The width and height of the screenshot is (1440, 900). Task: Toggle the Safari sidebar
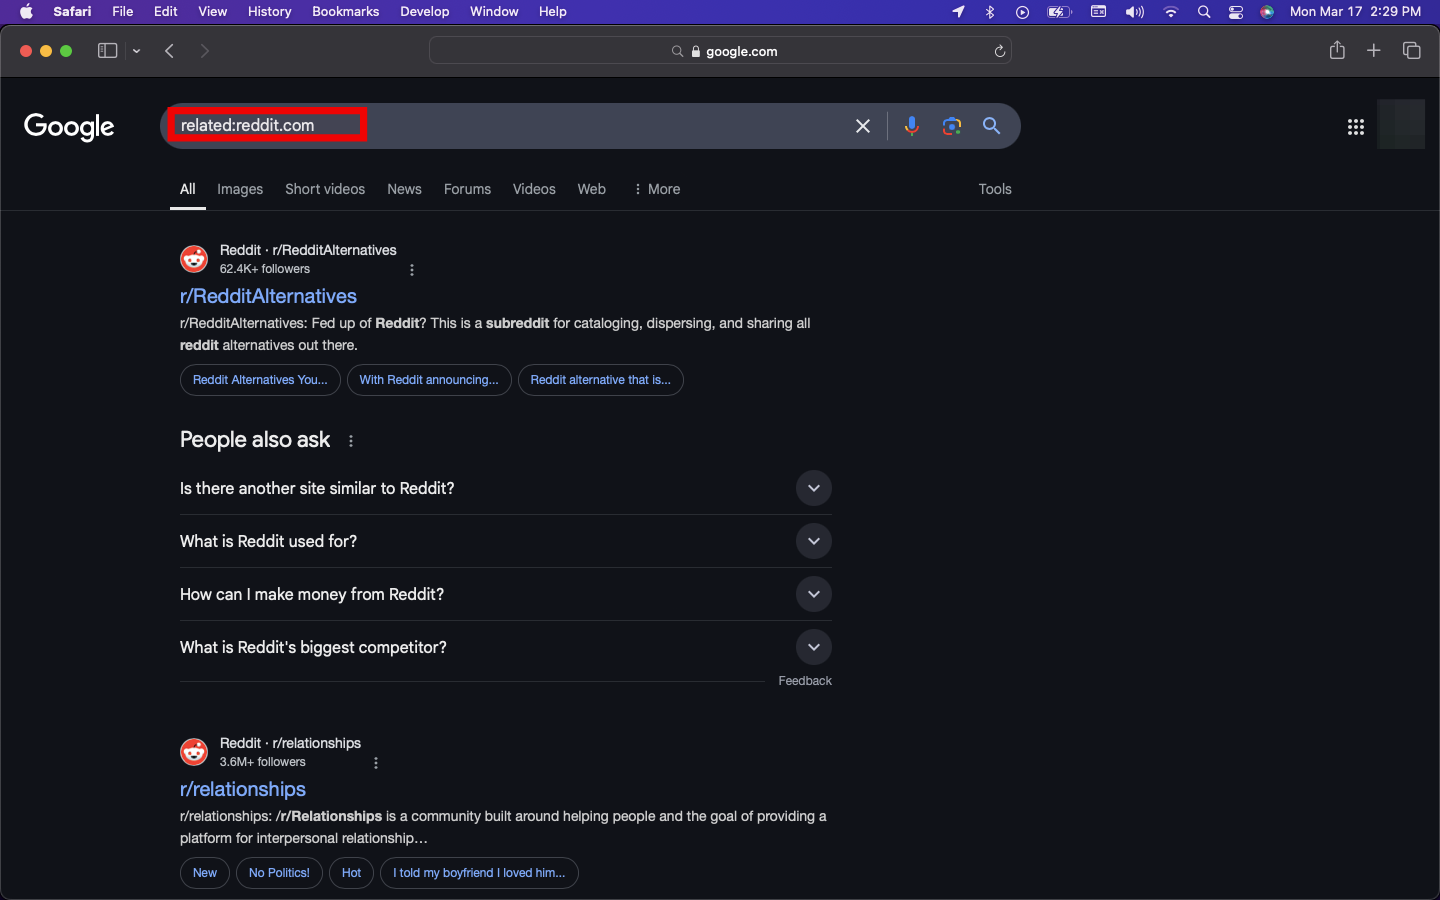(x=107, y=51)
